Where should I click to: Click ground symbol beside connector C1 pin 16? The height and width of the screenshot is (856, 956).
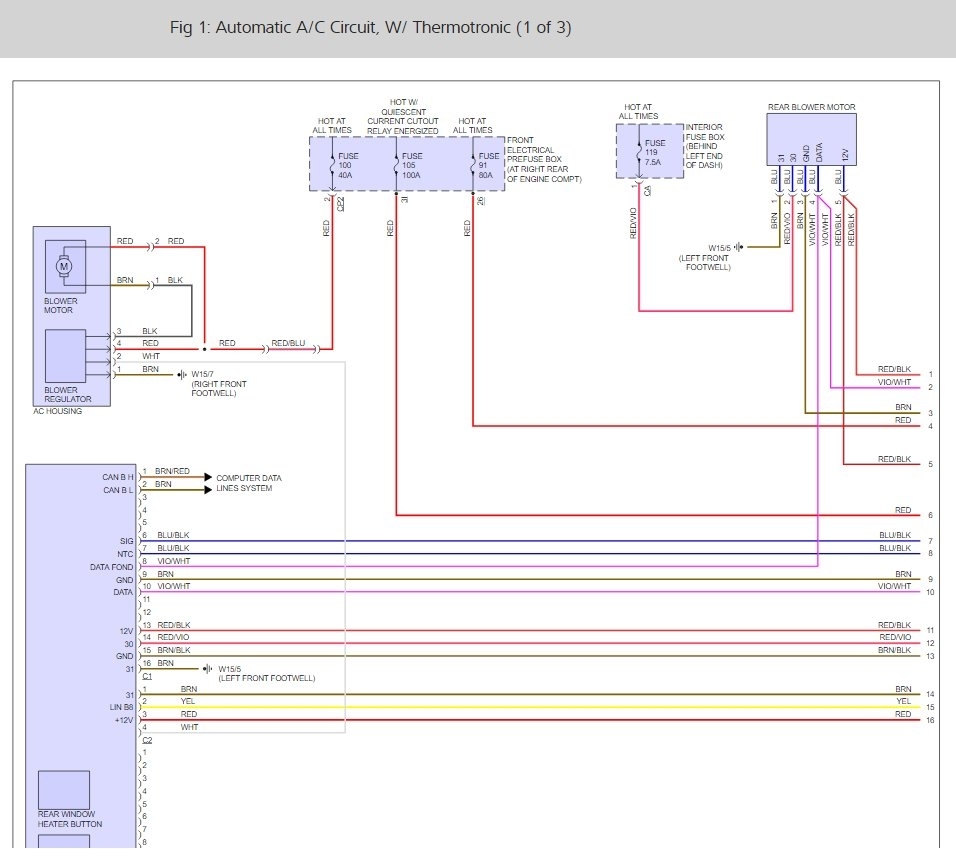coord(206,669)
